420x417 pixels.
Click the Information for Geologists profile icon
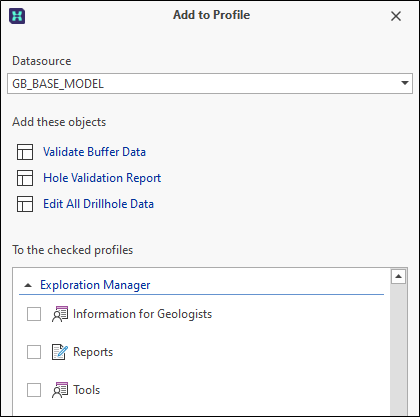(60, 314)
